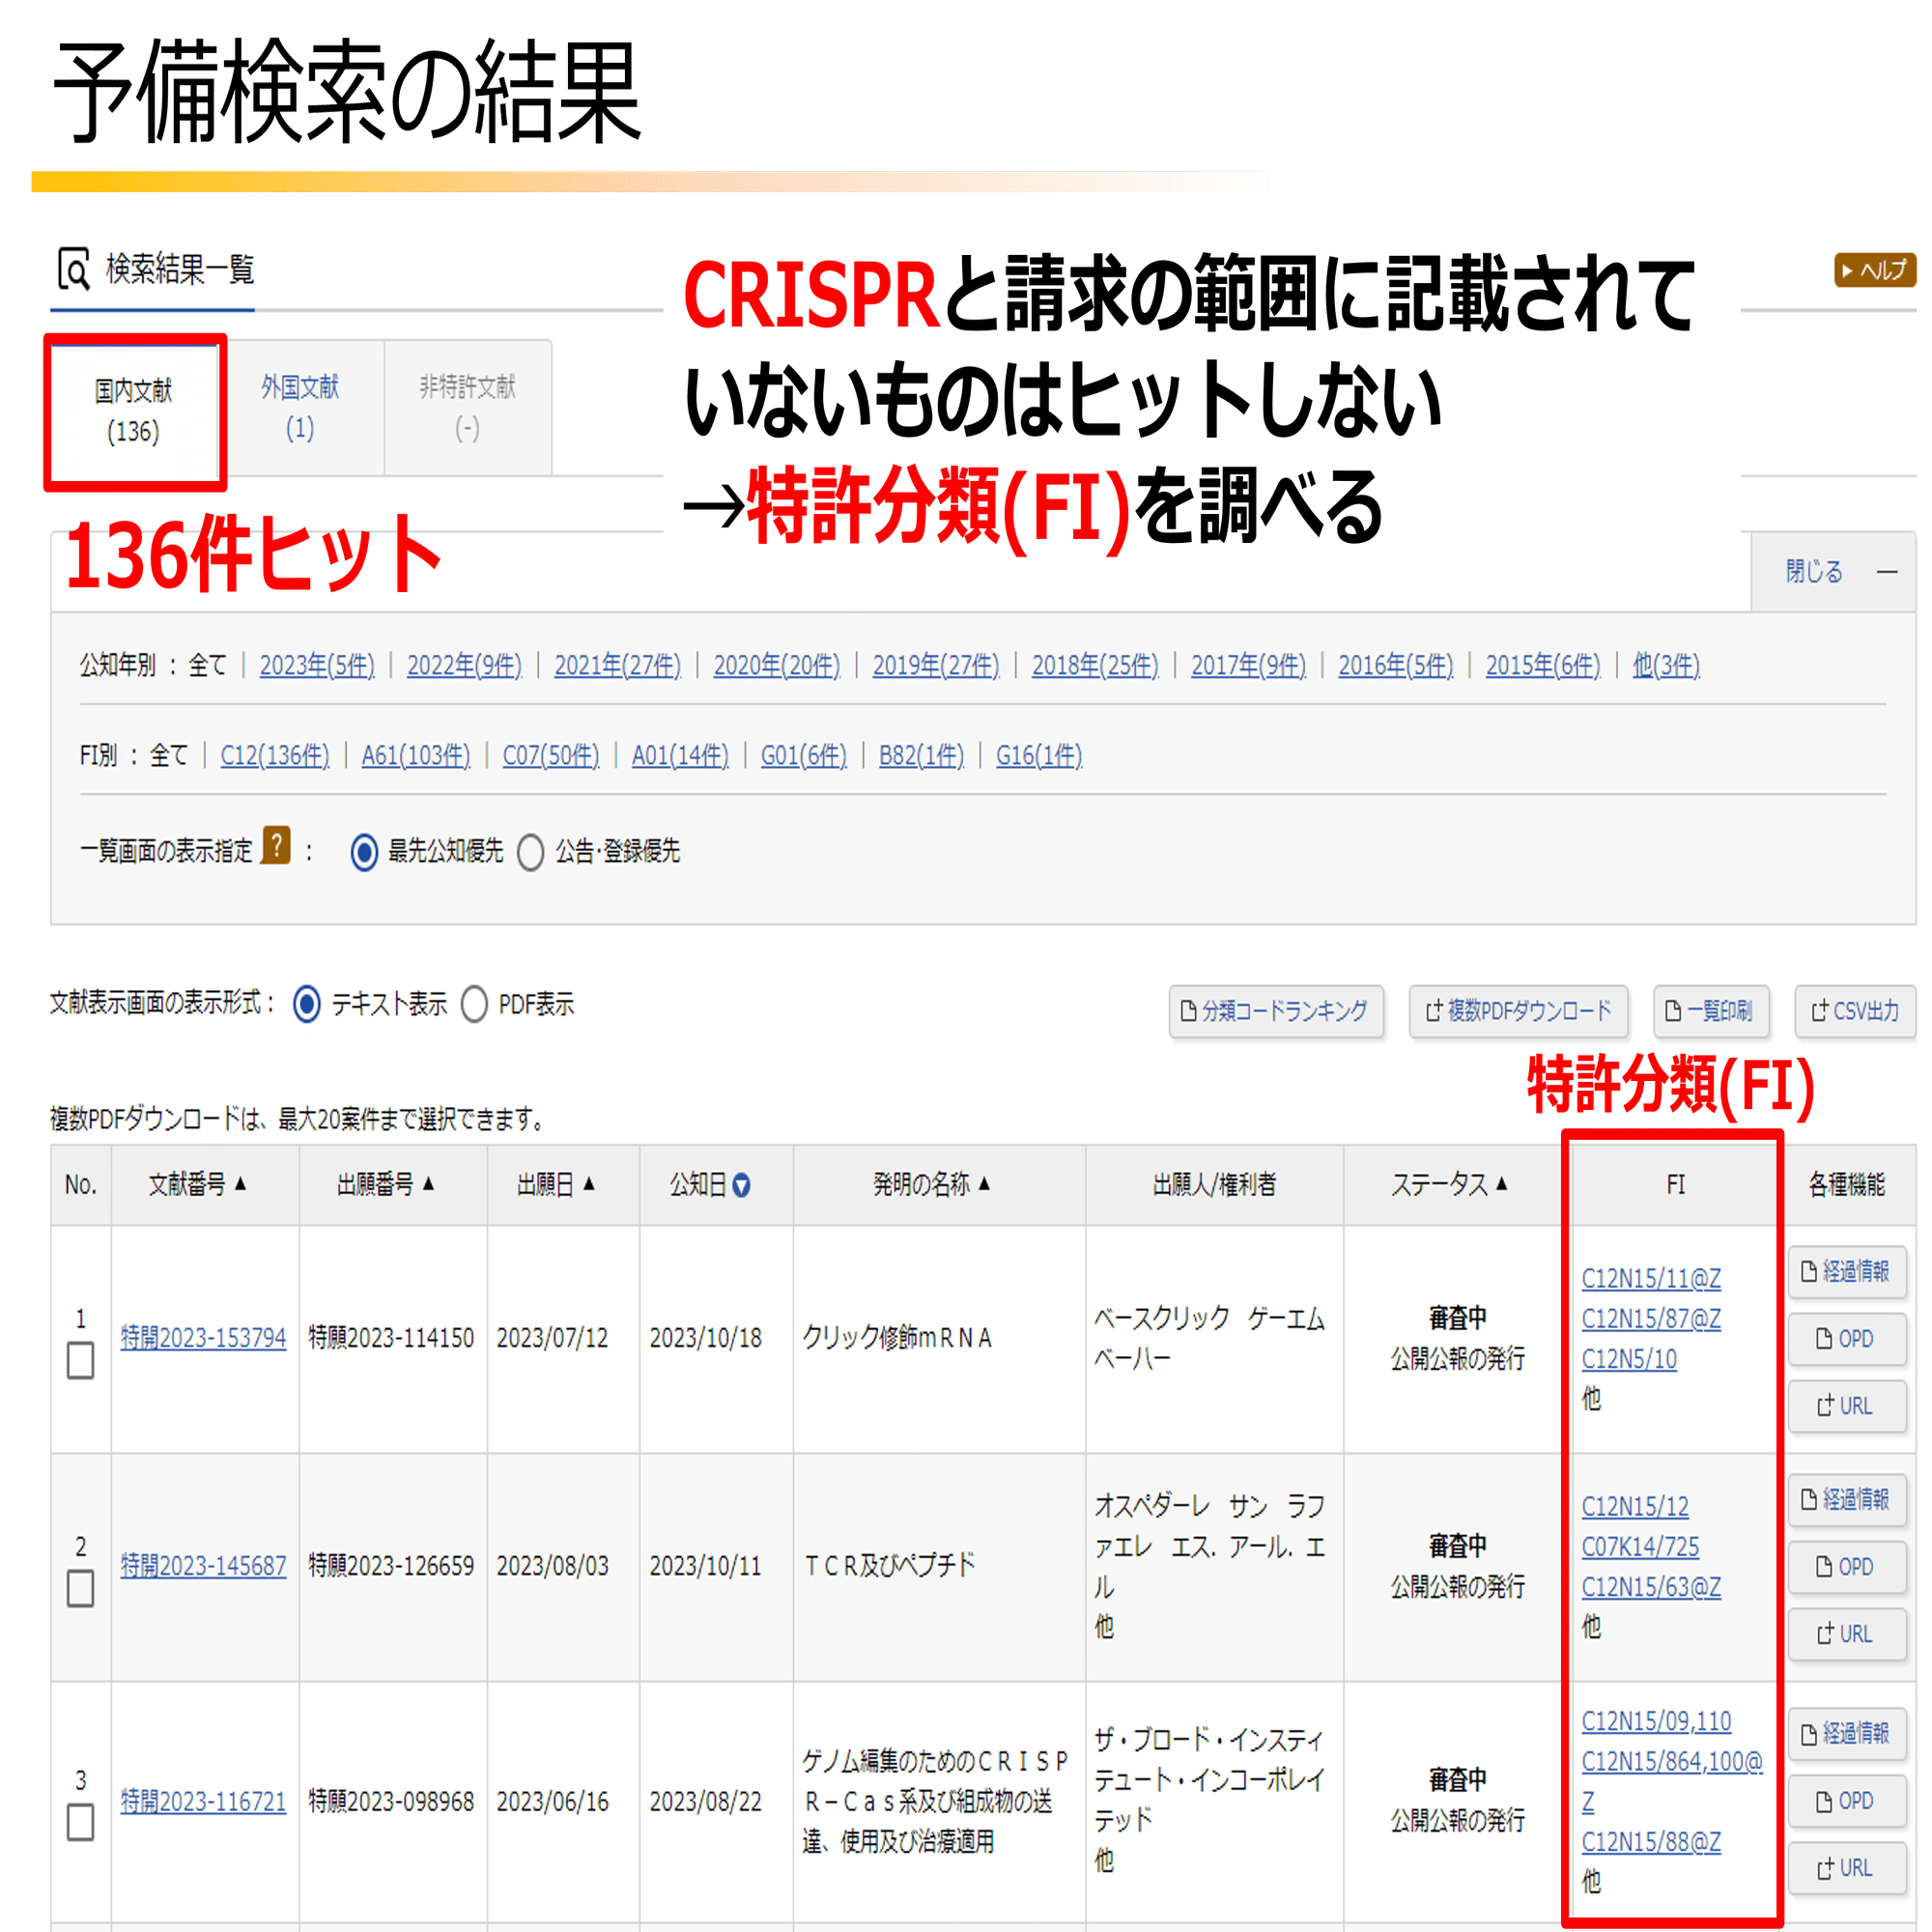This screenshot has width=1932, height=1932.
Task: Filter results by 2021年(27件)
Action: 617,665
